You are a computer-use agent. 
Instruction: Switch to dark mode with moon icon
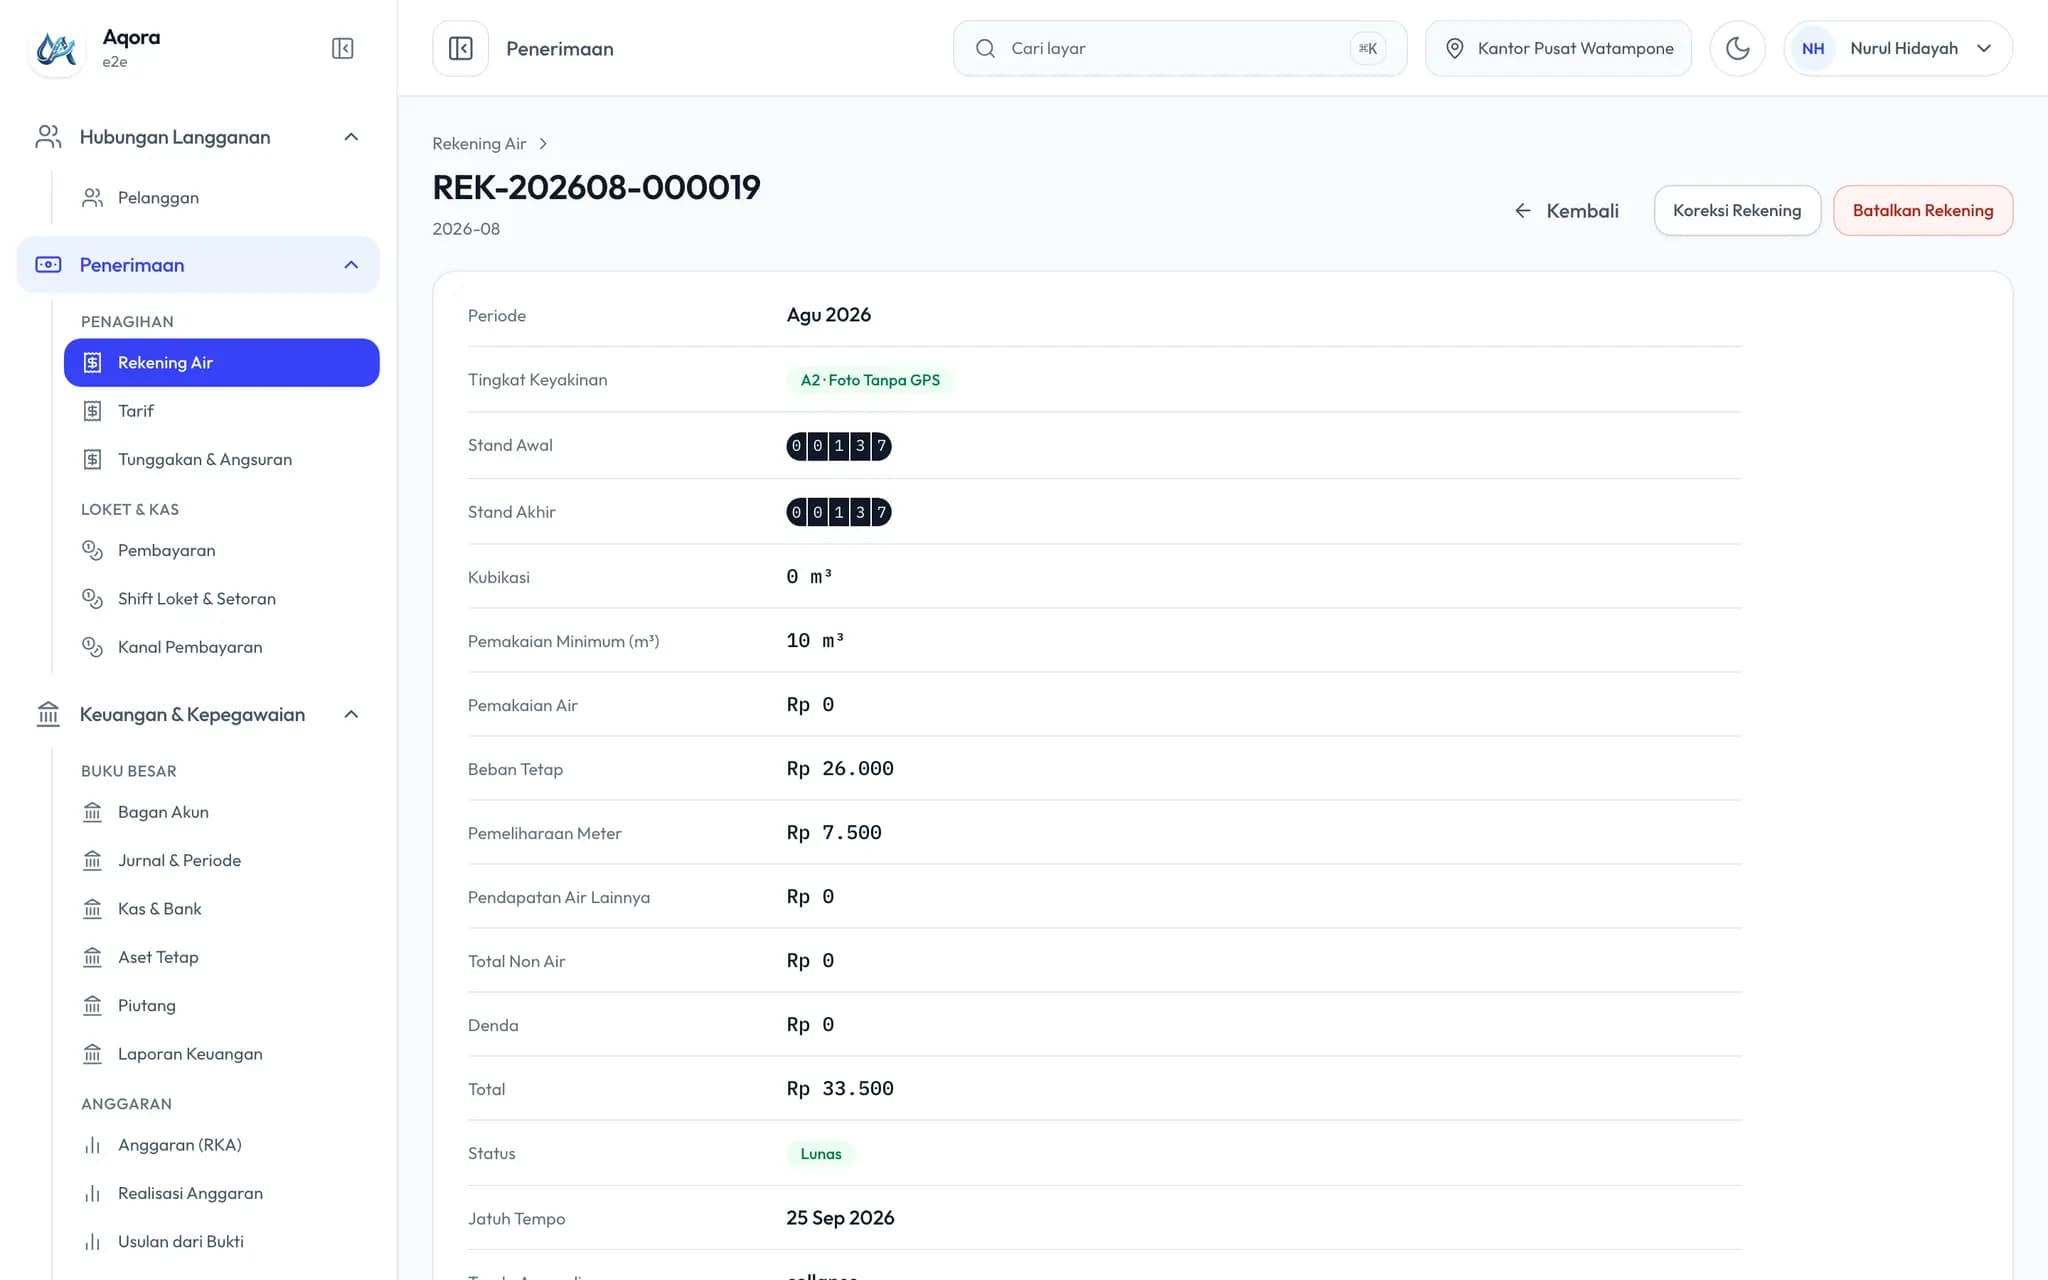[1737, 48]
